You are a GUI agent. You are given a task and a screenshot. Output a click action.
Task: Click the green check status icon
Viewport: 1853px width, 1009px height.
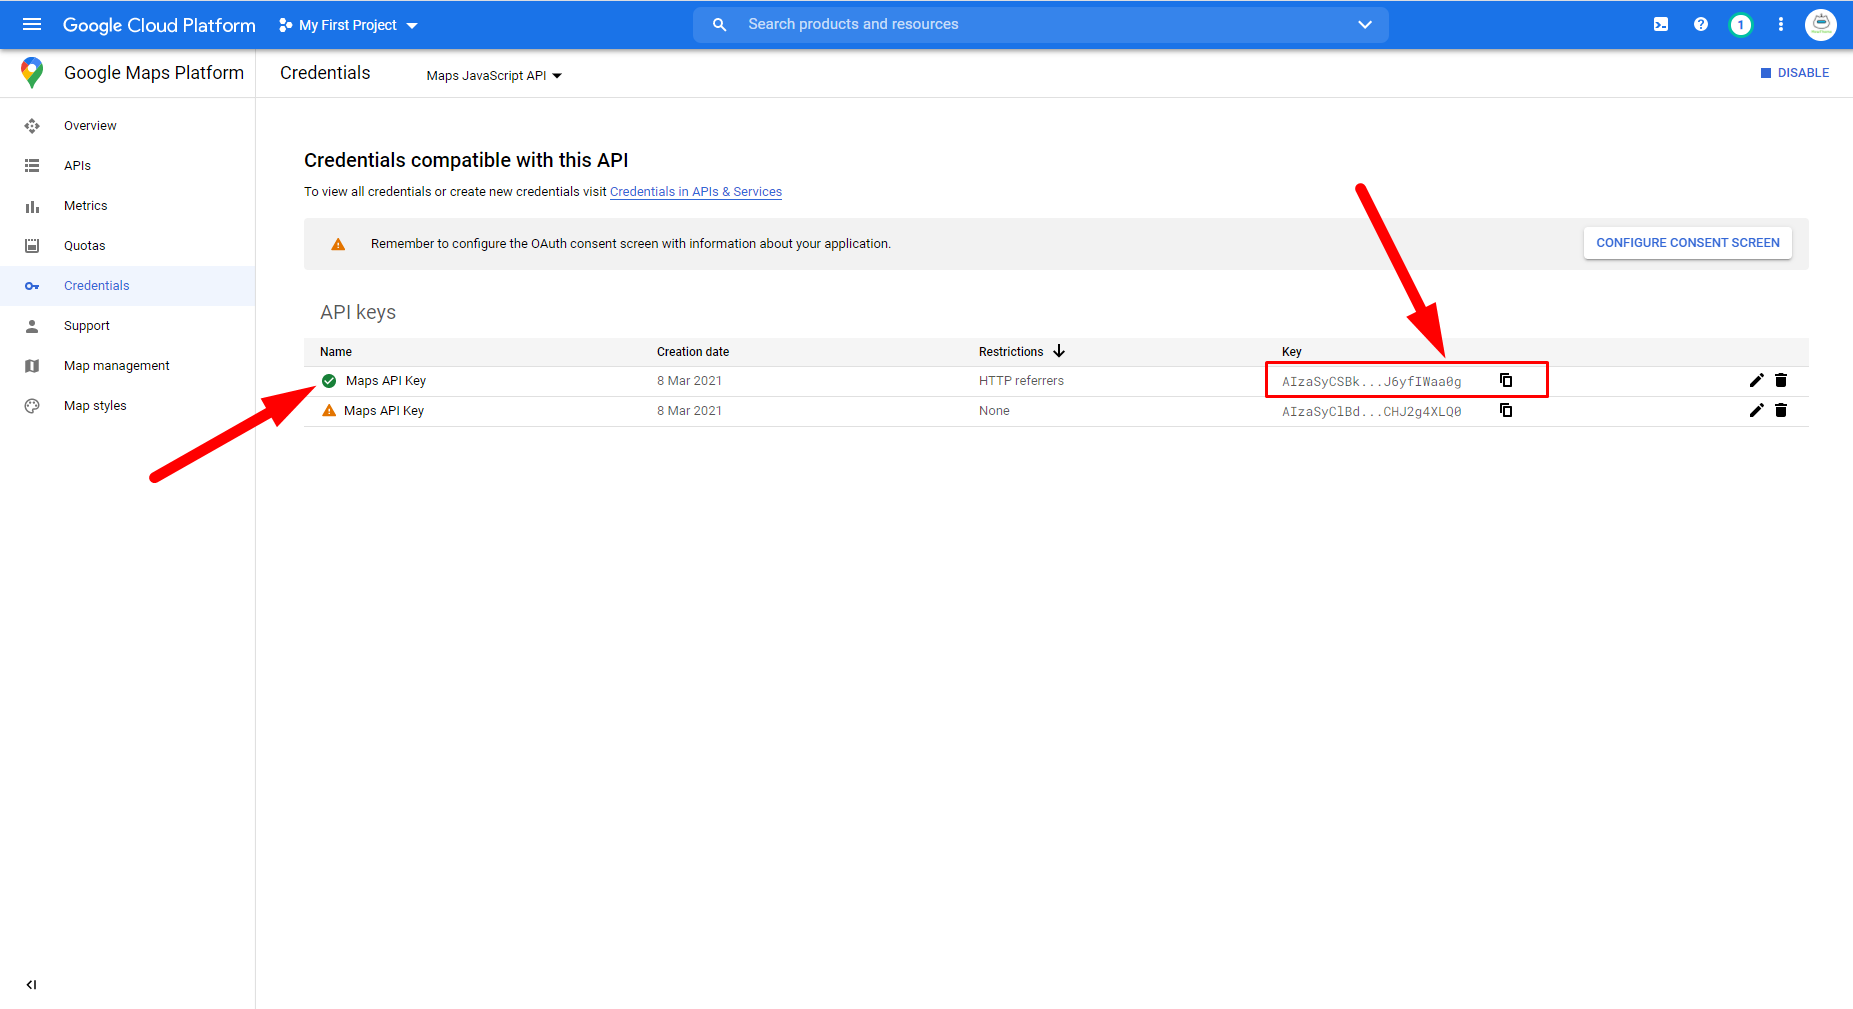[x=329, y=381]
